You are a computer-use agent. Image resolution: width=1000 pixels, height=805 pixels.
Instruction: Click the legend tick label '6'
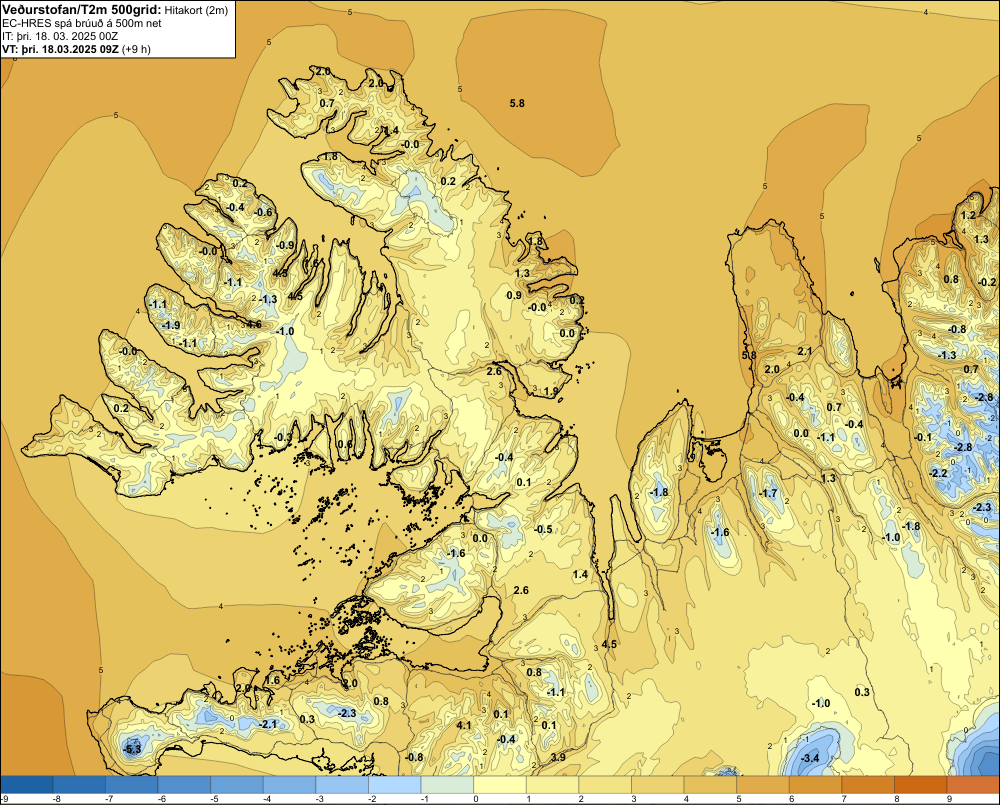(791, 799)
